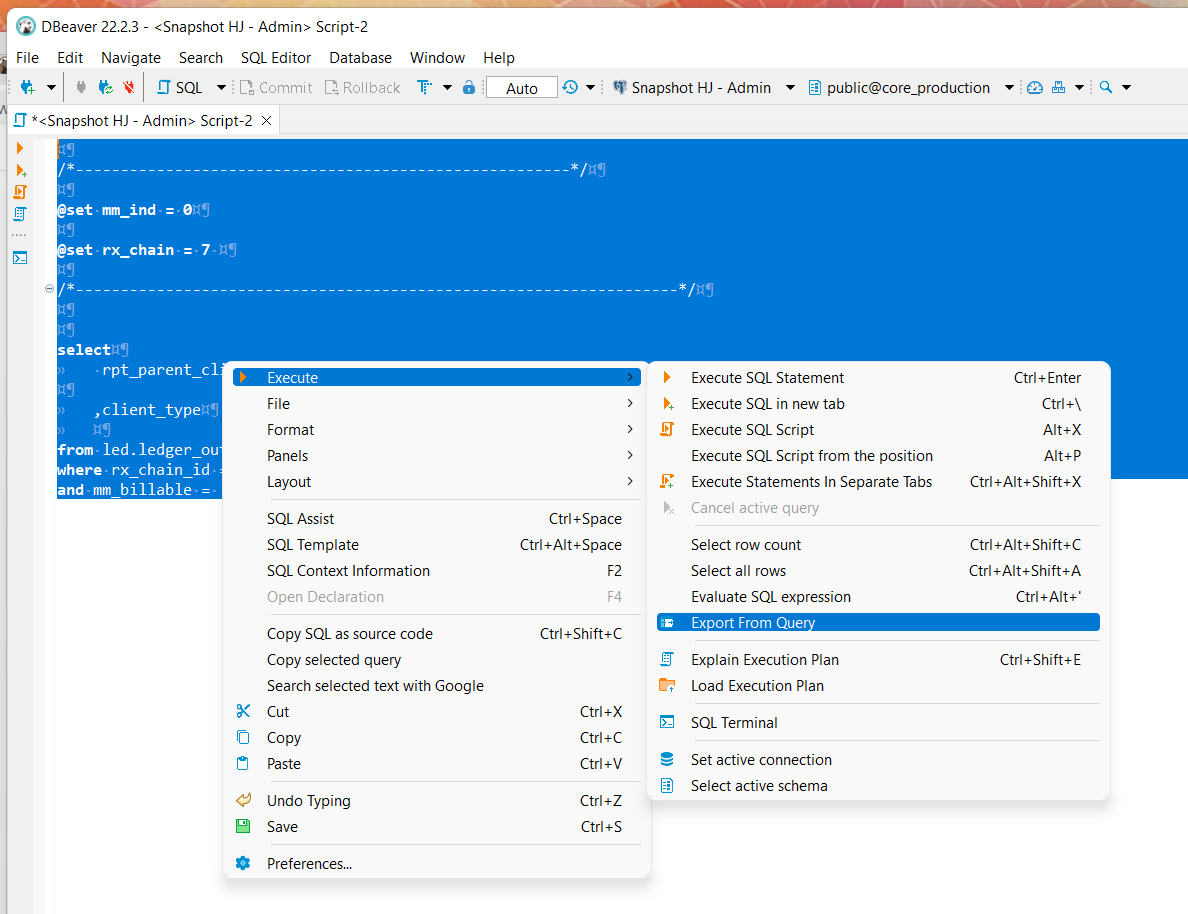Collapse the comment block with the fold marker
The image size is (1188, 914).
(x=49, y=289)
